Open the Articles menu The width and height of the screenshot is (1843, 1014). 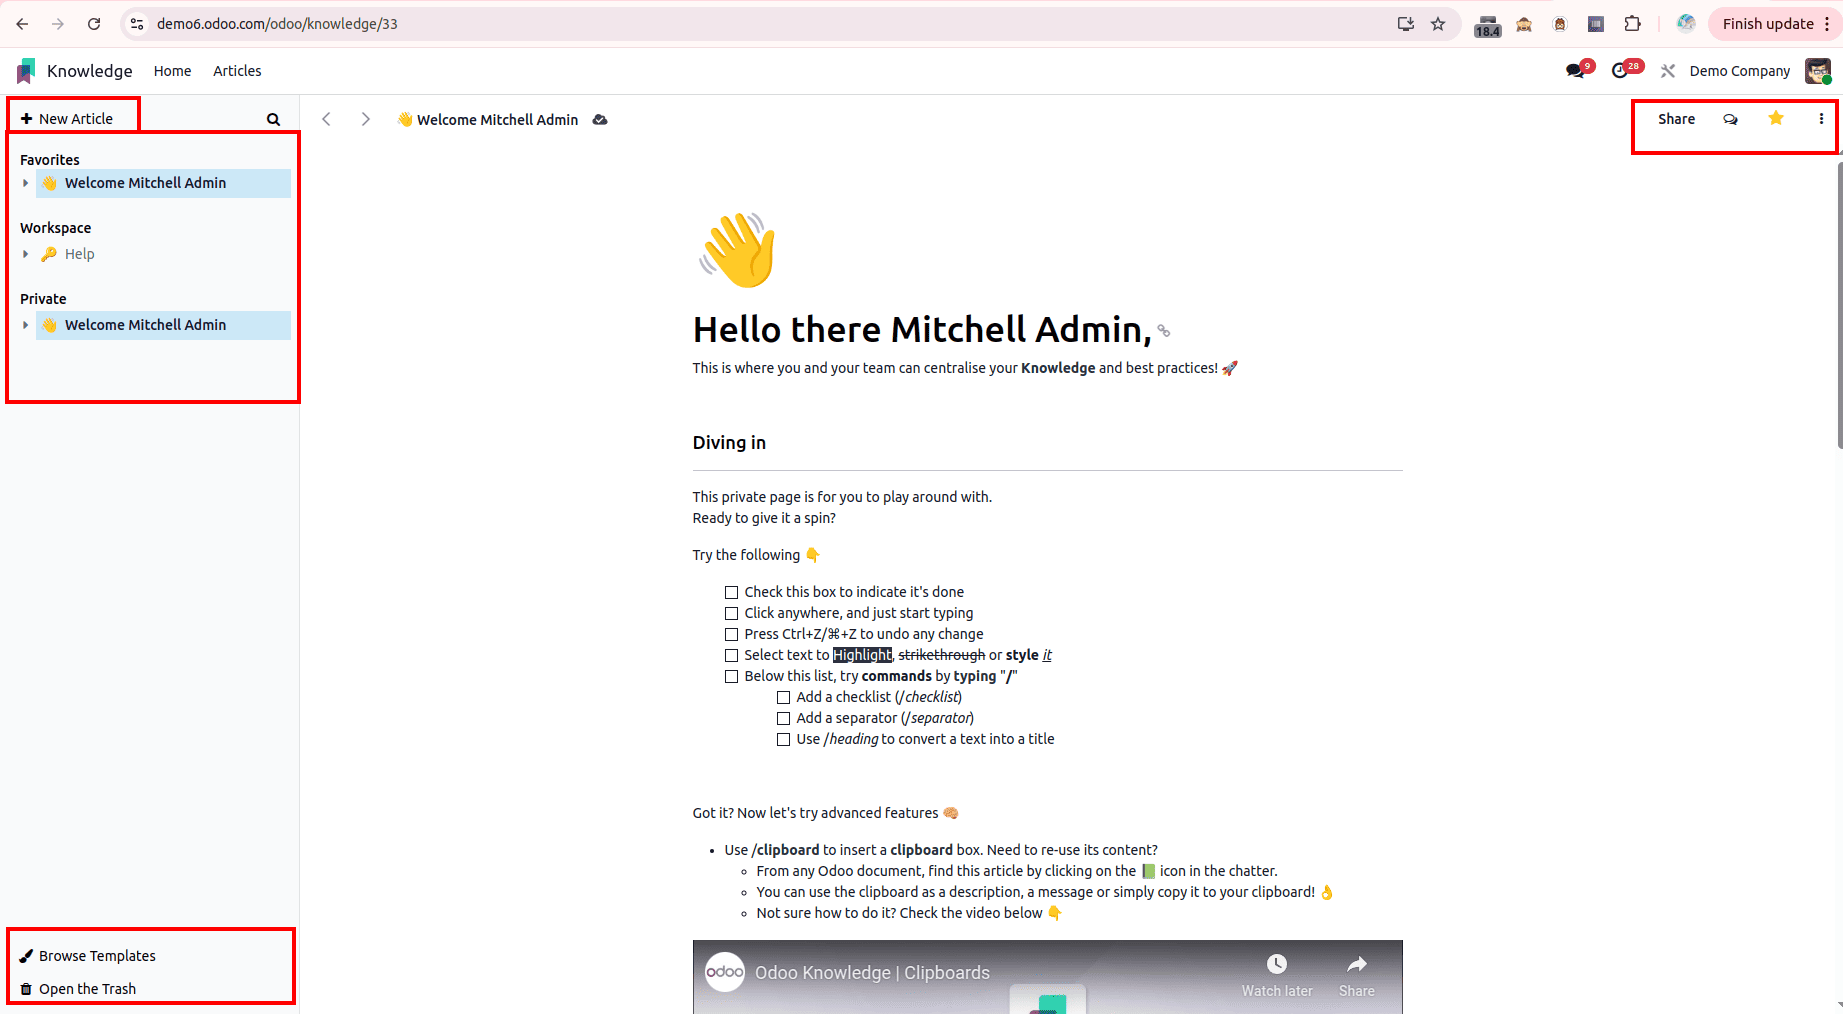click(237, 70)
